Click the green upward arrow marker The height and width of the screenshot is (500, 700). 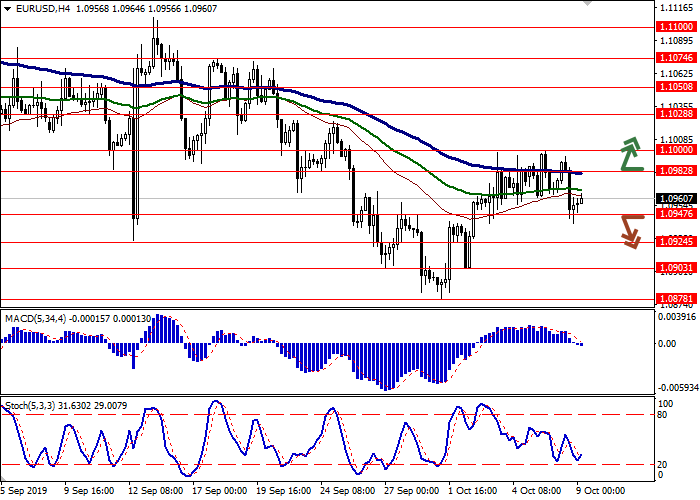coord(630,155)
